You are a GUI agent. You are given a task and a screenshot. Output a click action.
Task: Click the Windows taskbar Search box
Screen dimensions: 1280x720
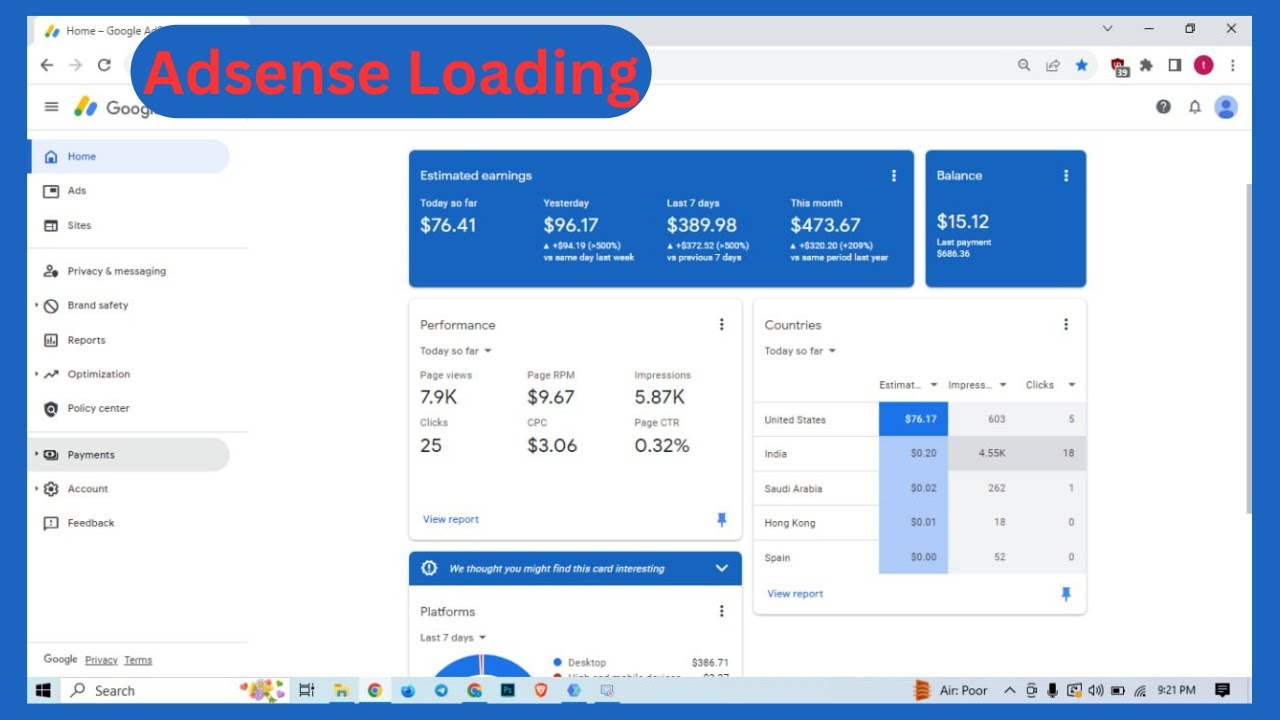pos(150,690)
